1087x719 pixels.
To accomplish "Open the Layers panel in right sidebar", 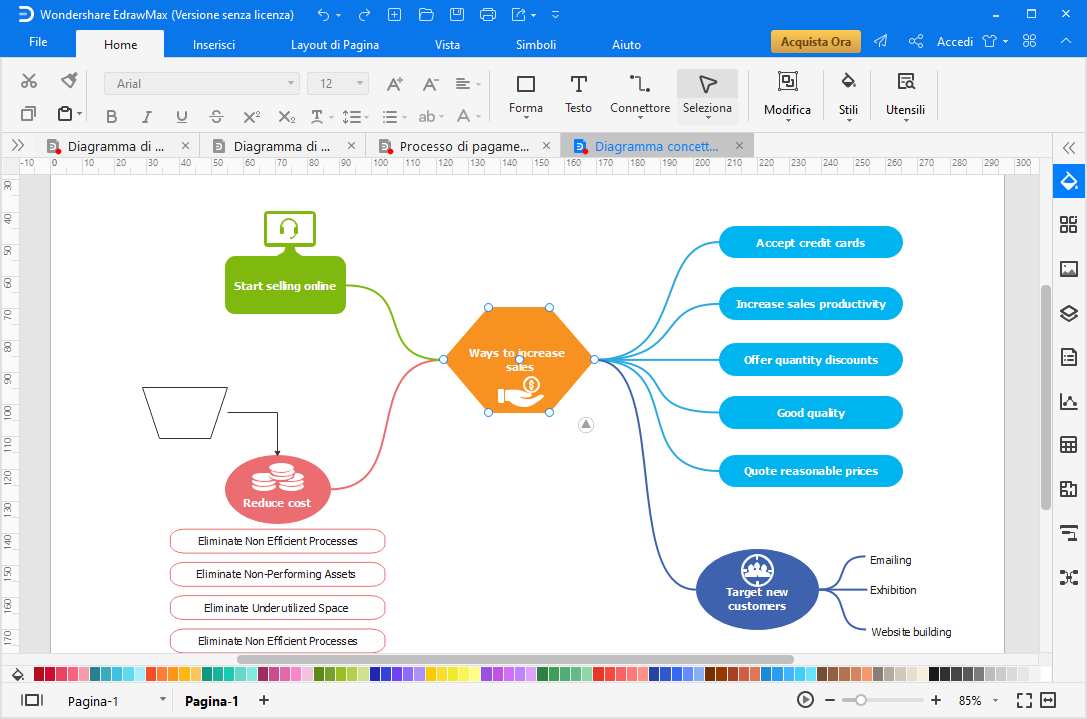I will coord(1069,313).
